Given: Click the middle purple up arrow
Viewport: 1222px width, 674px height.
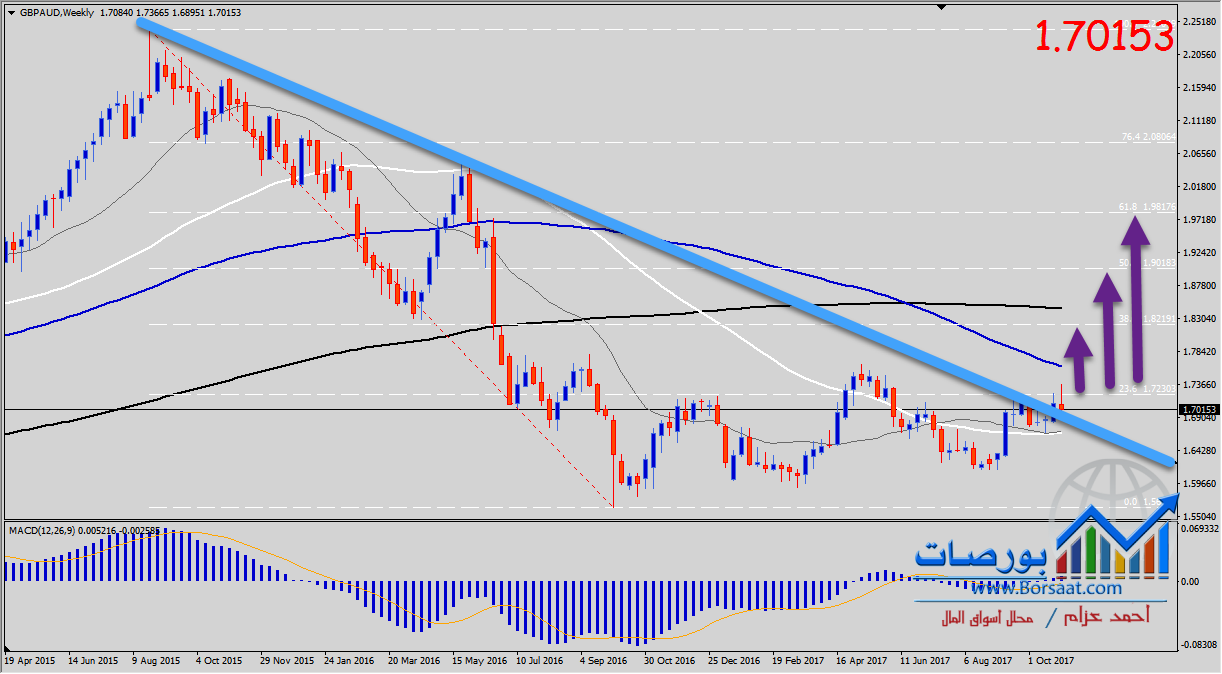Looking at the screenshot, I should (1107, 329).
